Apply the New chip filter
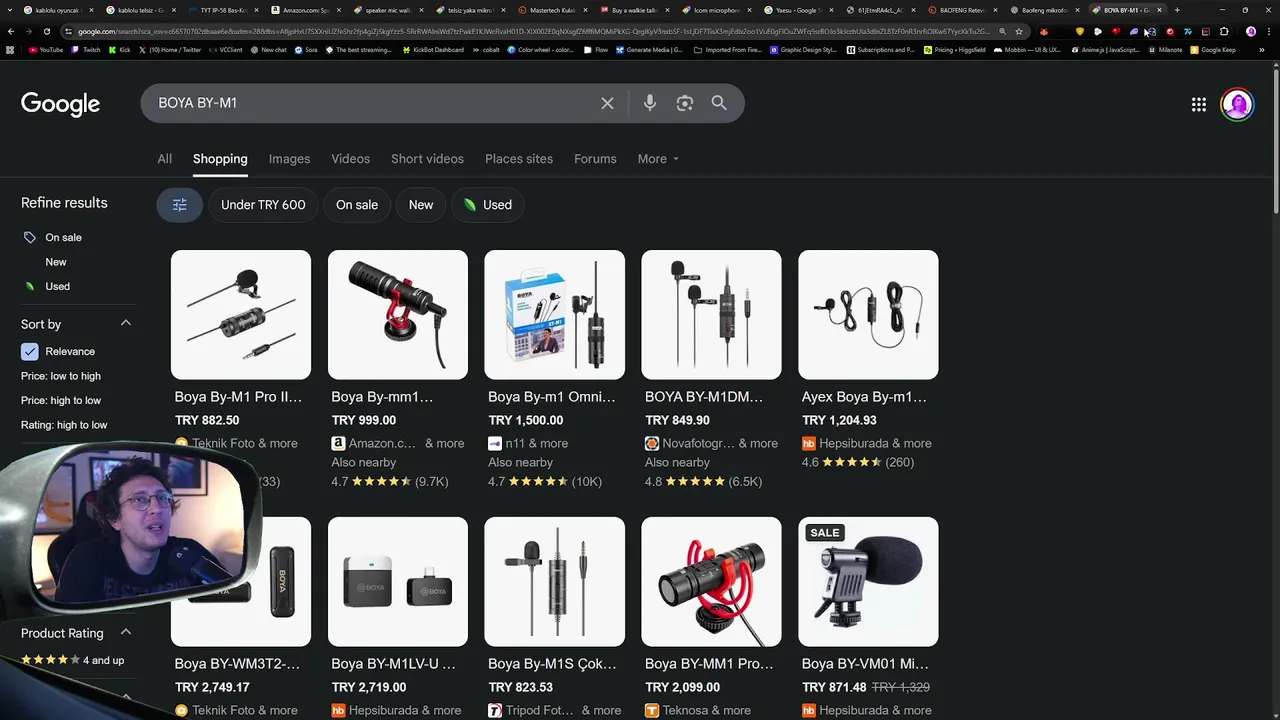The width and height of the screenshot is (1280, 720). coord(421,205)
